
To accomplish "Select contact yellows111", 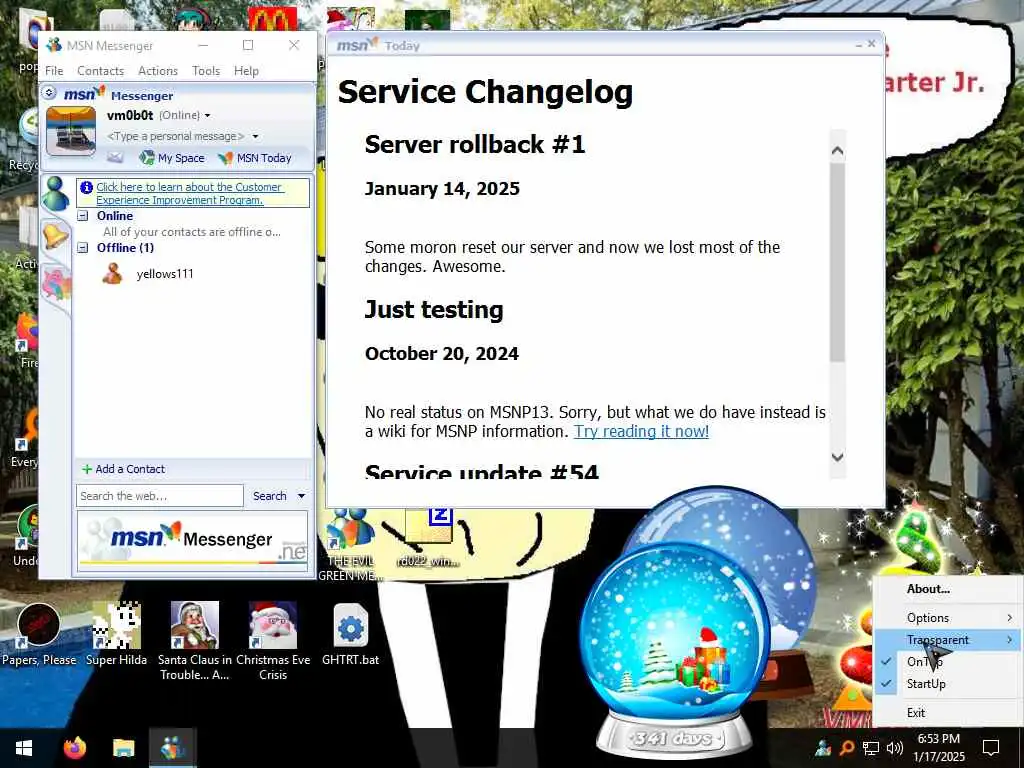I will 165,274.
